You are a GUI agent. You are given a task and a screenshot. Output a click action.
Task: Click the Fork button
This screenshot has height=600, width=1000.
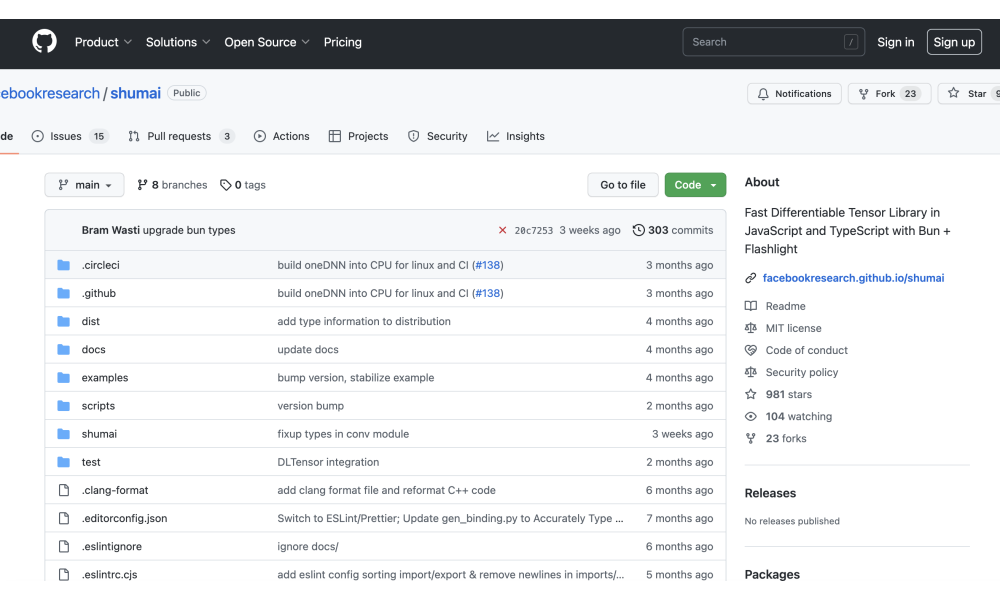coord(889,94)
